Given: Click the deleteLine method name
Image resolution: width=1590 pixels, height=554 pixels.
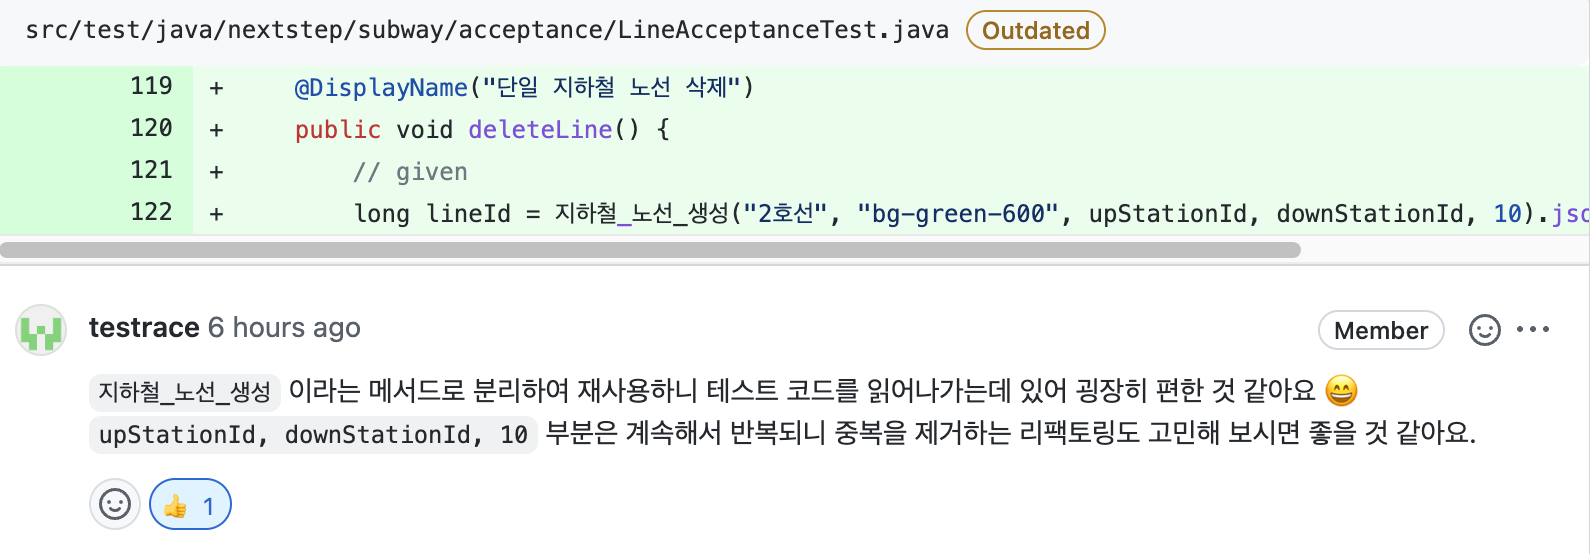Looking at the screenshot, I should pos(540,130).
